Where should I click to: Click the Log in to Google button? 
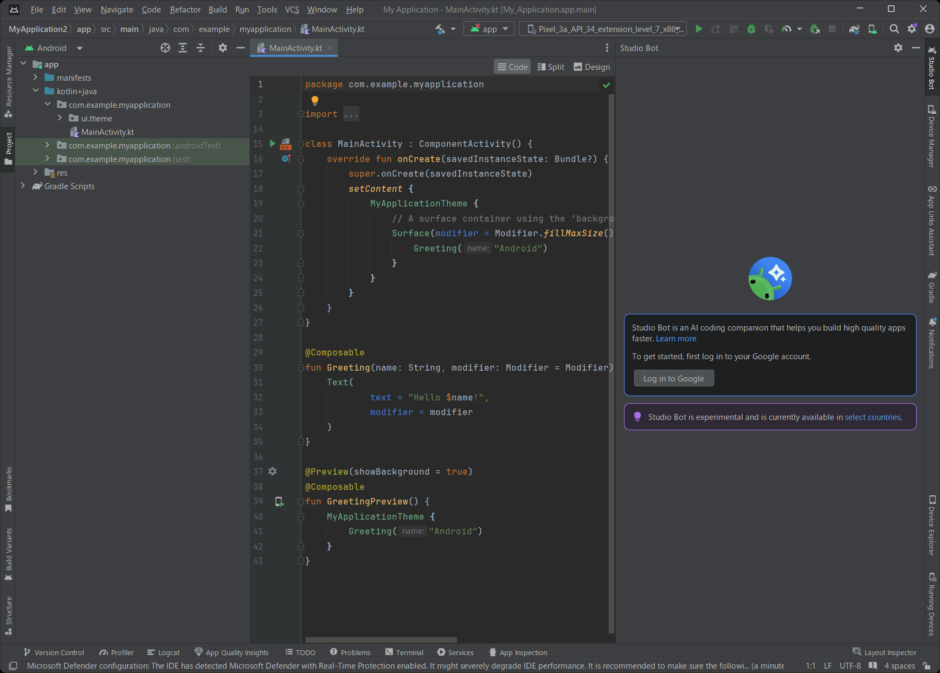[x=673, y=378]
